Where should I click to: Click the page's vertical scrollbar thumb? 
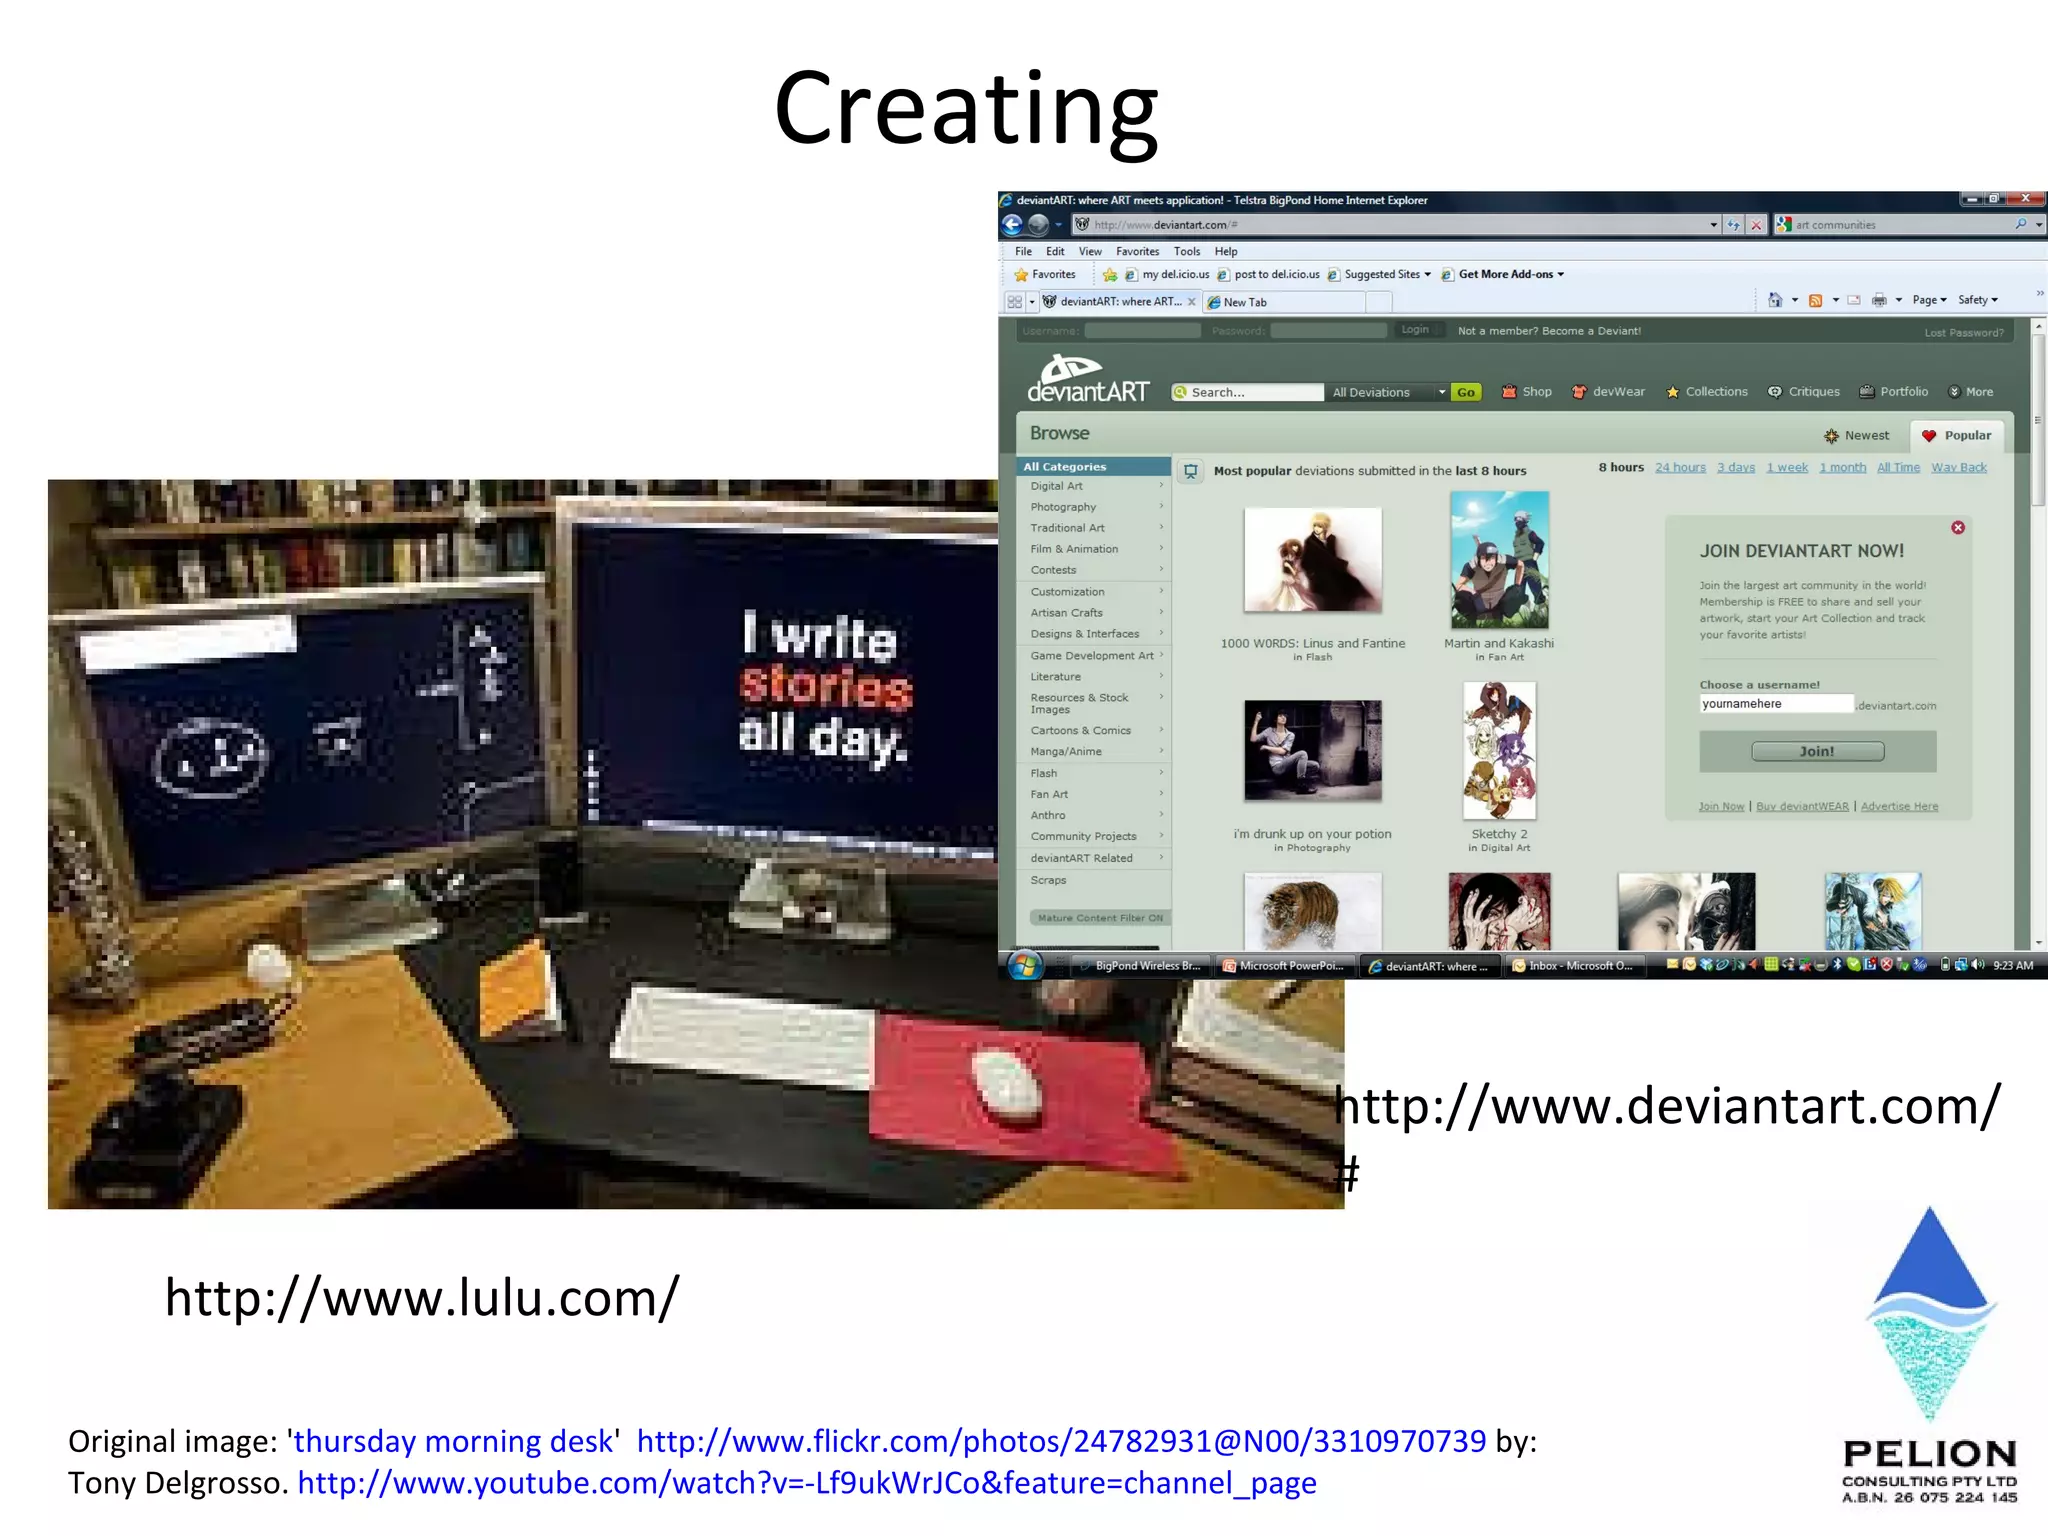tap(2039, 420)
